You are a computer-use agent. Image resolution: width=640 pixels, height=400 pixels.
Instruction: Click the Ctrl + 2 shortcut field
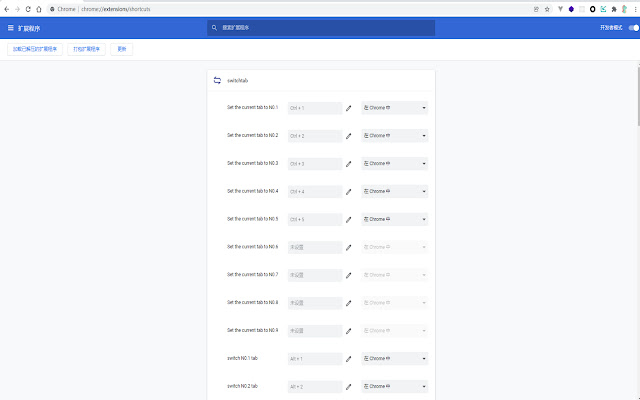coord(315,136)
